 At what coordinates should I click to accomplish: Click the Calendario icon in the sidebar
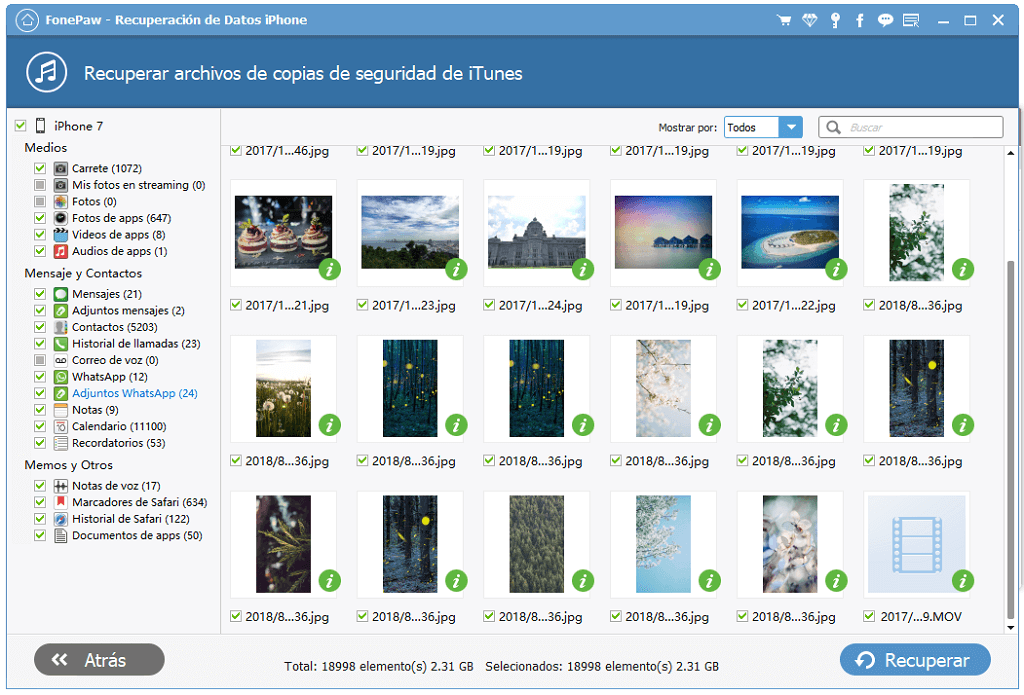point(61,427)
